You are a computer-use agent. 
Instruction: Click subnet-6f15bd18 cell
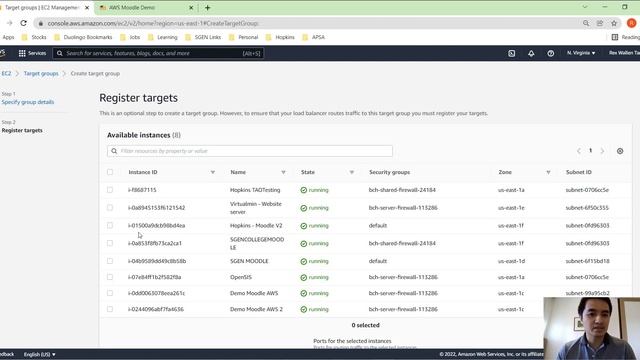[587, 261]
